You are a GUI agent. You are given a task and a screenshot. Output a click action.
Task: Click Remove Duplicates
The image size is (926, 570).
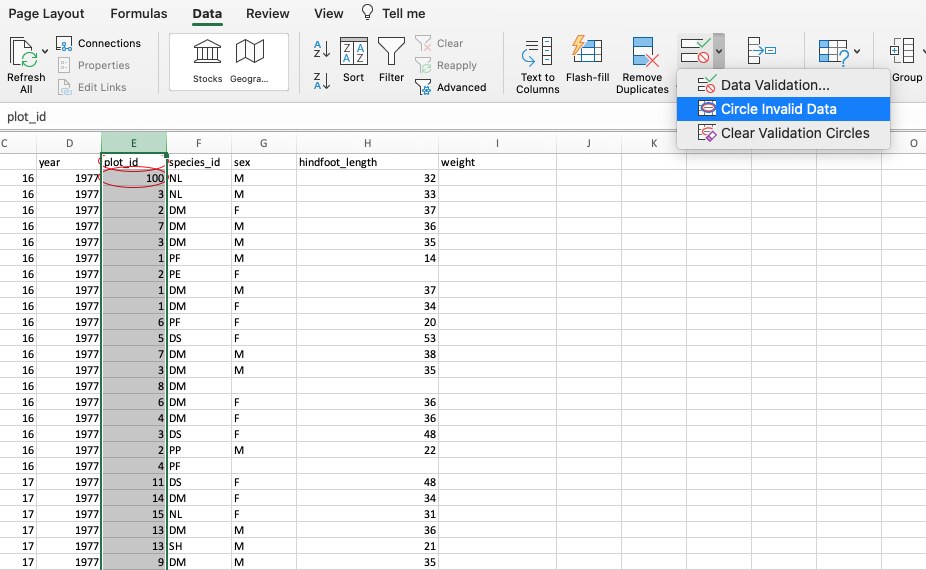click(642, 66)
